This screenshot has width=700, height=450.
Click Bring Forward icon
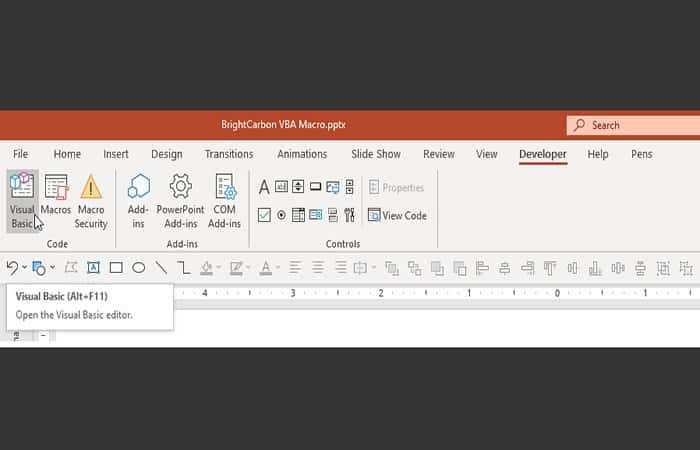pyautogui.click(x=437, y=268)
